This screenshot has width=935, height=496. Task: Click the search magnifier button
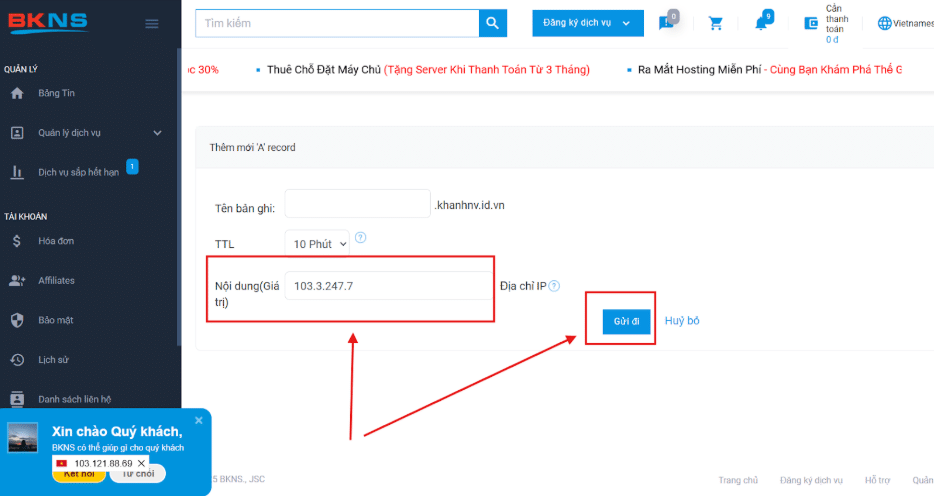tap(493, 23)
